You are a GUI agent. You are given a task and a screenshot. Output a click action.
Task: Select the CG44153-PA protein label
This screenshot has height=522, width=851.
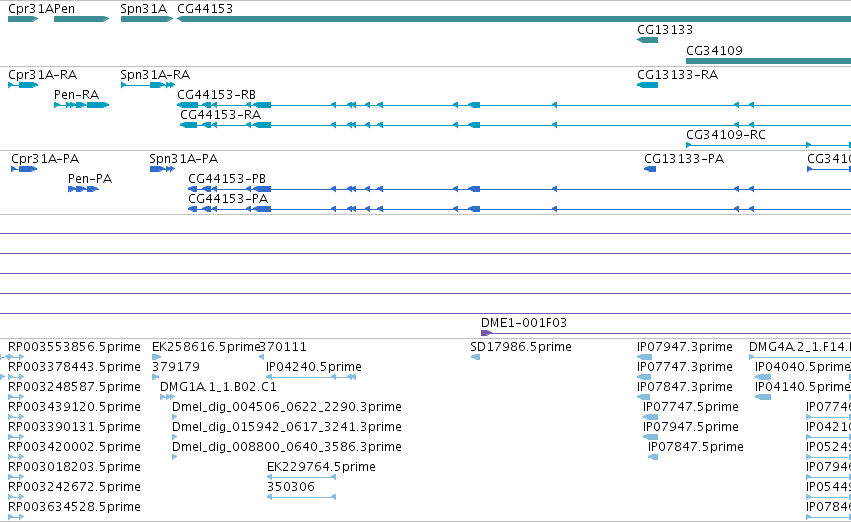pyautogui.click(x=228, y=199)
